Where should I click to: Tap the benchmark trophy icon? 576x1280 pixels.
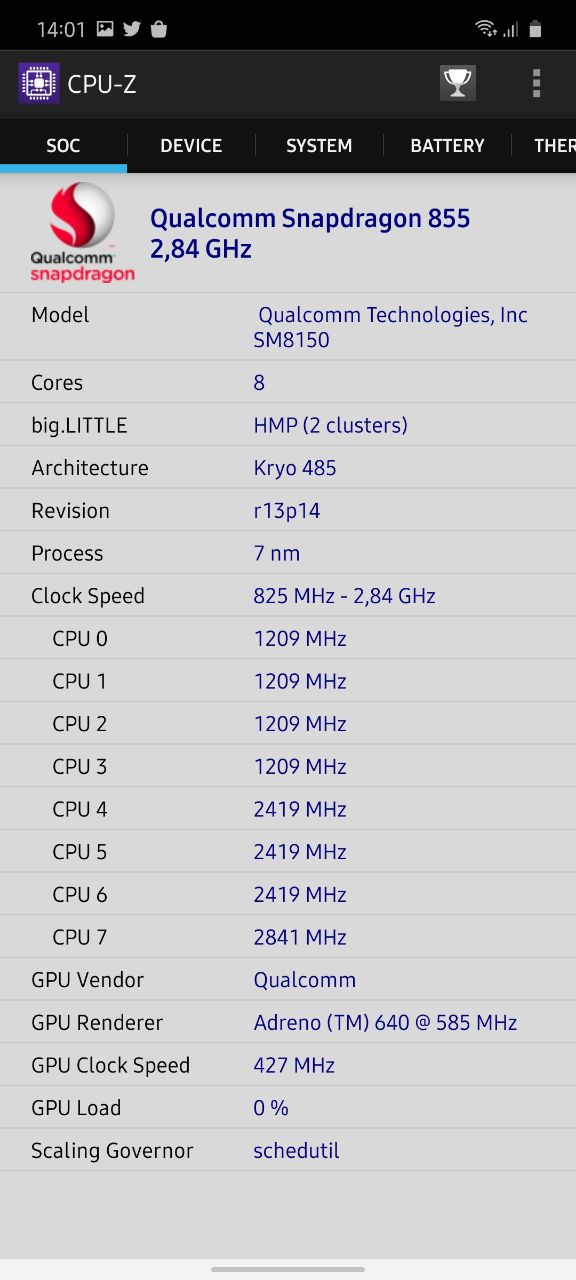click(x=457, y=83)
